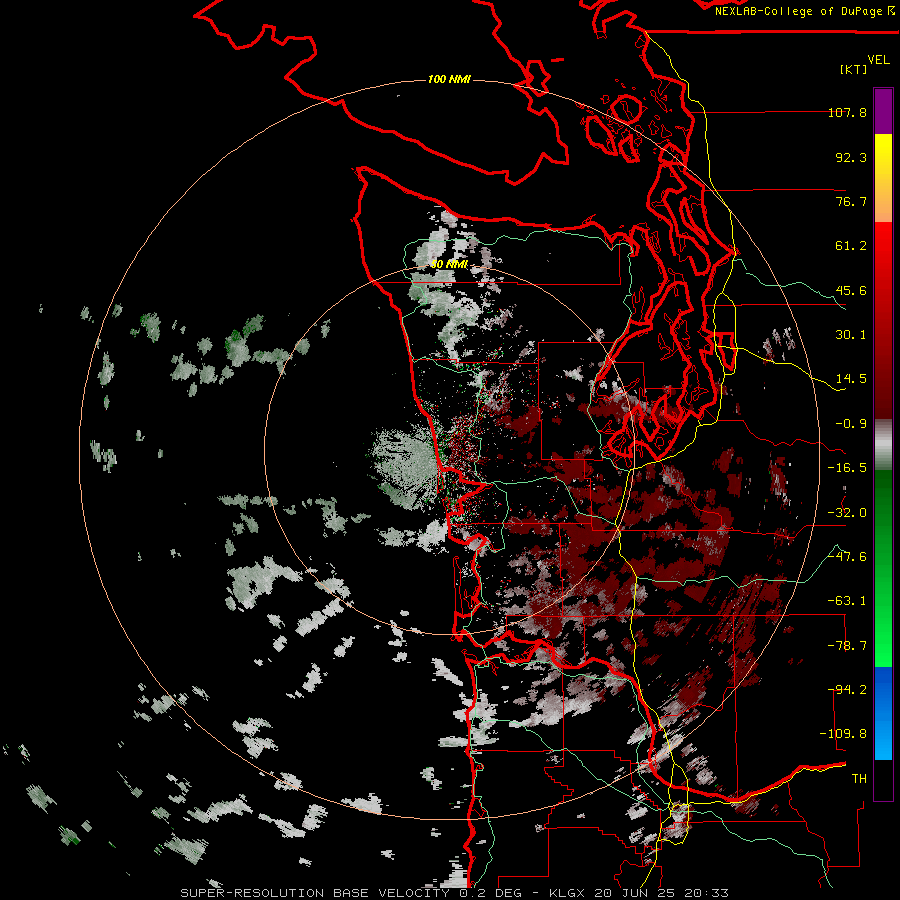Click the green segment of color bar
The image size is (900, 900).
(883, 568)
